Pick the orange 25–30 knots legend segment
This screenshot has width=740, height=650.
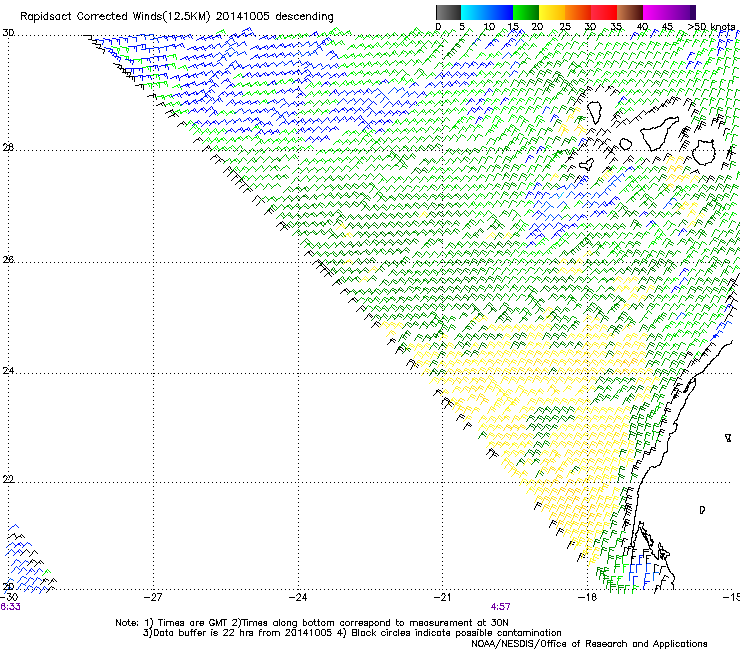578,12
